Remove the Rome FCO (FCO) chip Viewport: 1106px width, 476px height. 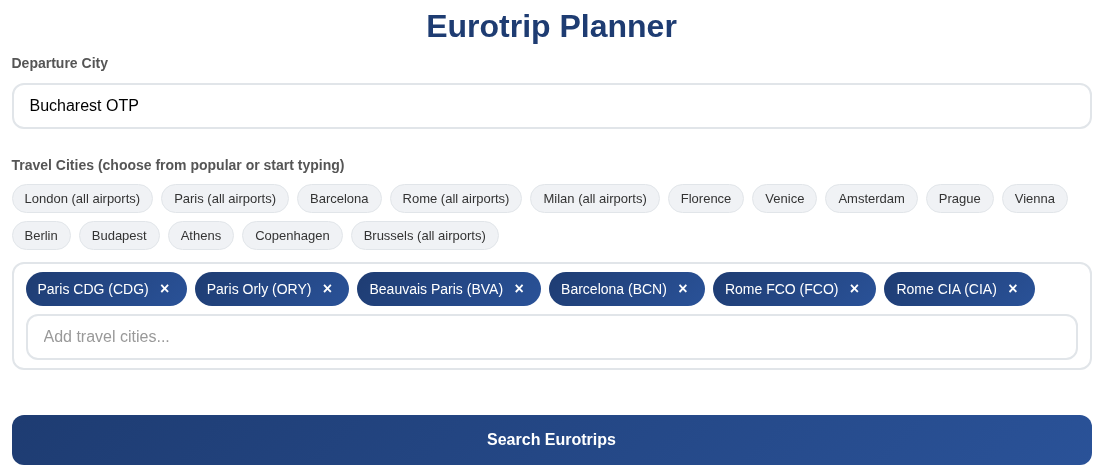[854, 289]
